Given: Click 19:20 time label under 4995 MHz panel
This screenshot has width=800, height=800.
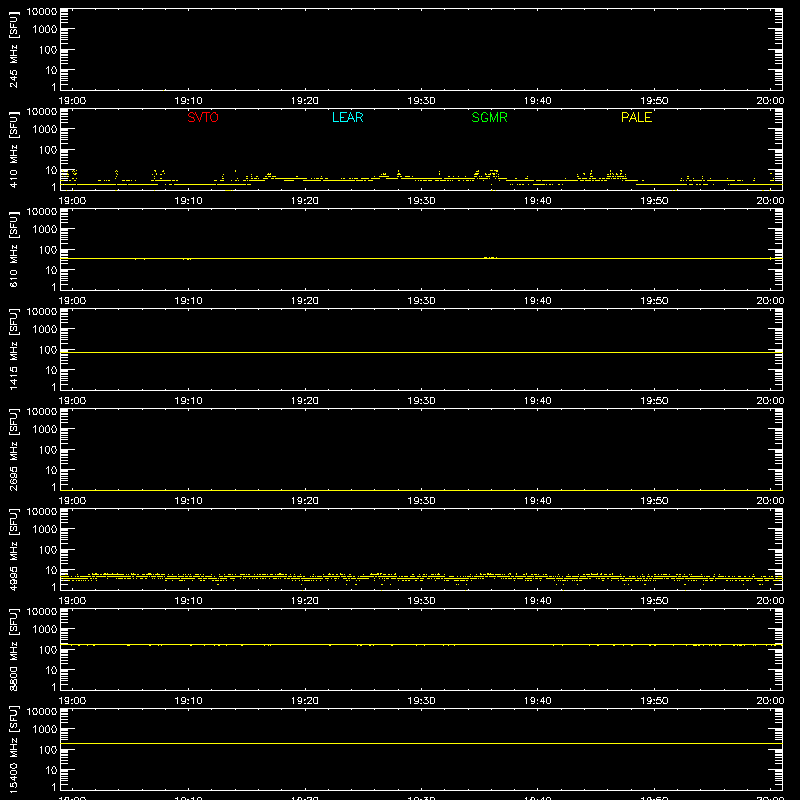Looking at the screenshot, I should pos(305,601).
